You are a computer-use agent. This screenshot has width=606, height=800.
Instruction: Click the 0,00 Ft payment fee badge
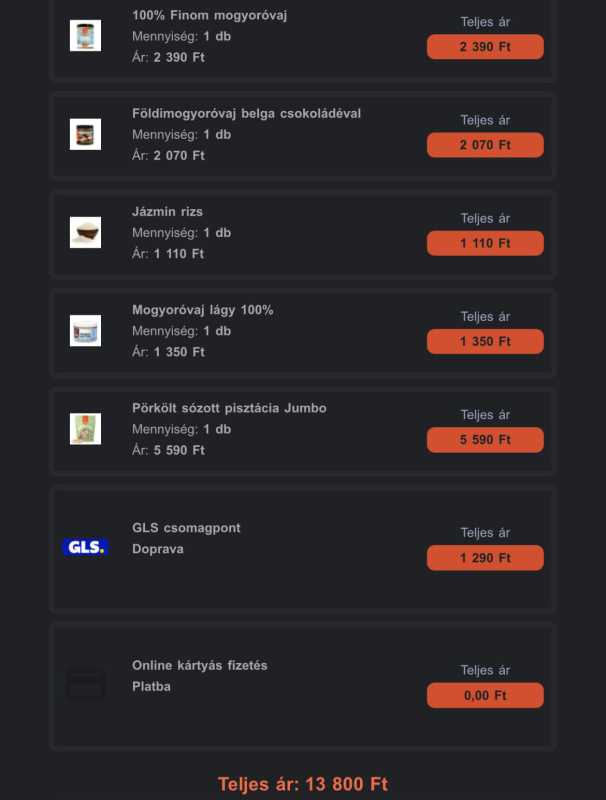point(485,695)
